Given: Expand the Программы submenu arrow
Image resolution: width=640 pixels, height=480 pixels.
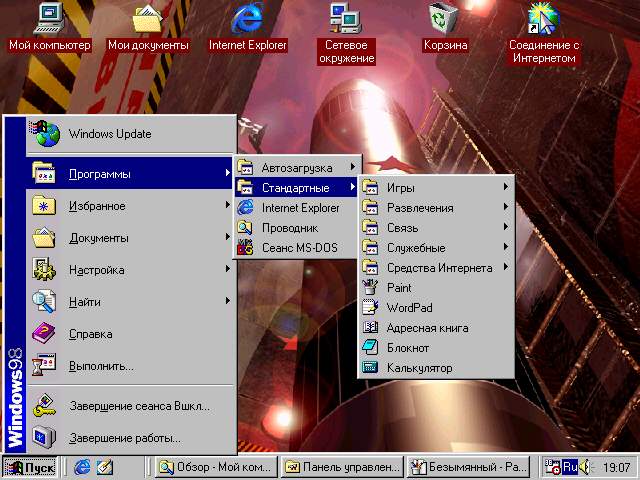Looking at the screenshot, I should coord(228,173).
